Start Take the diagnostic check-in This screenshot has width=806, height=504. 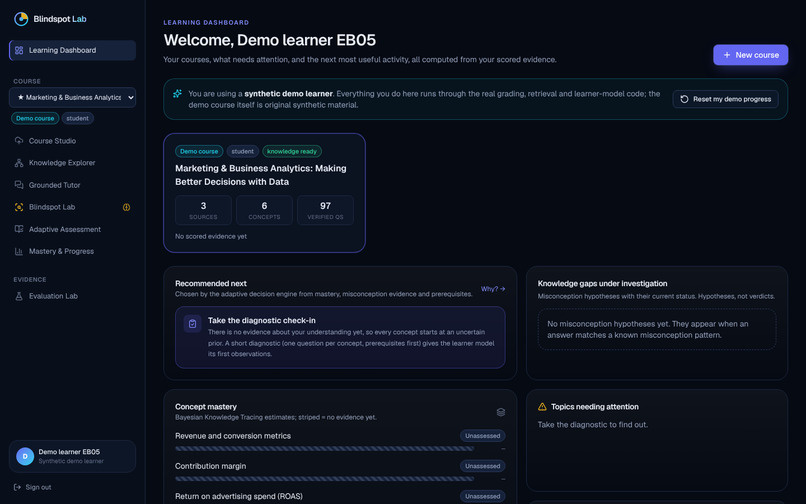pos(340,337)
